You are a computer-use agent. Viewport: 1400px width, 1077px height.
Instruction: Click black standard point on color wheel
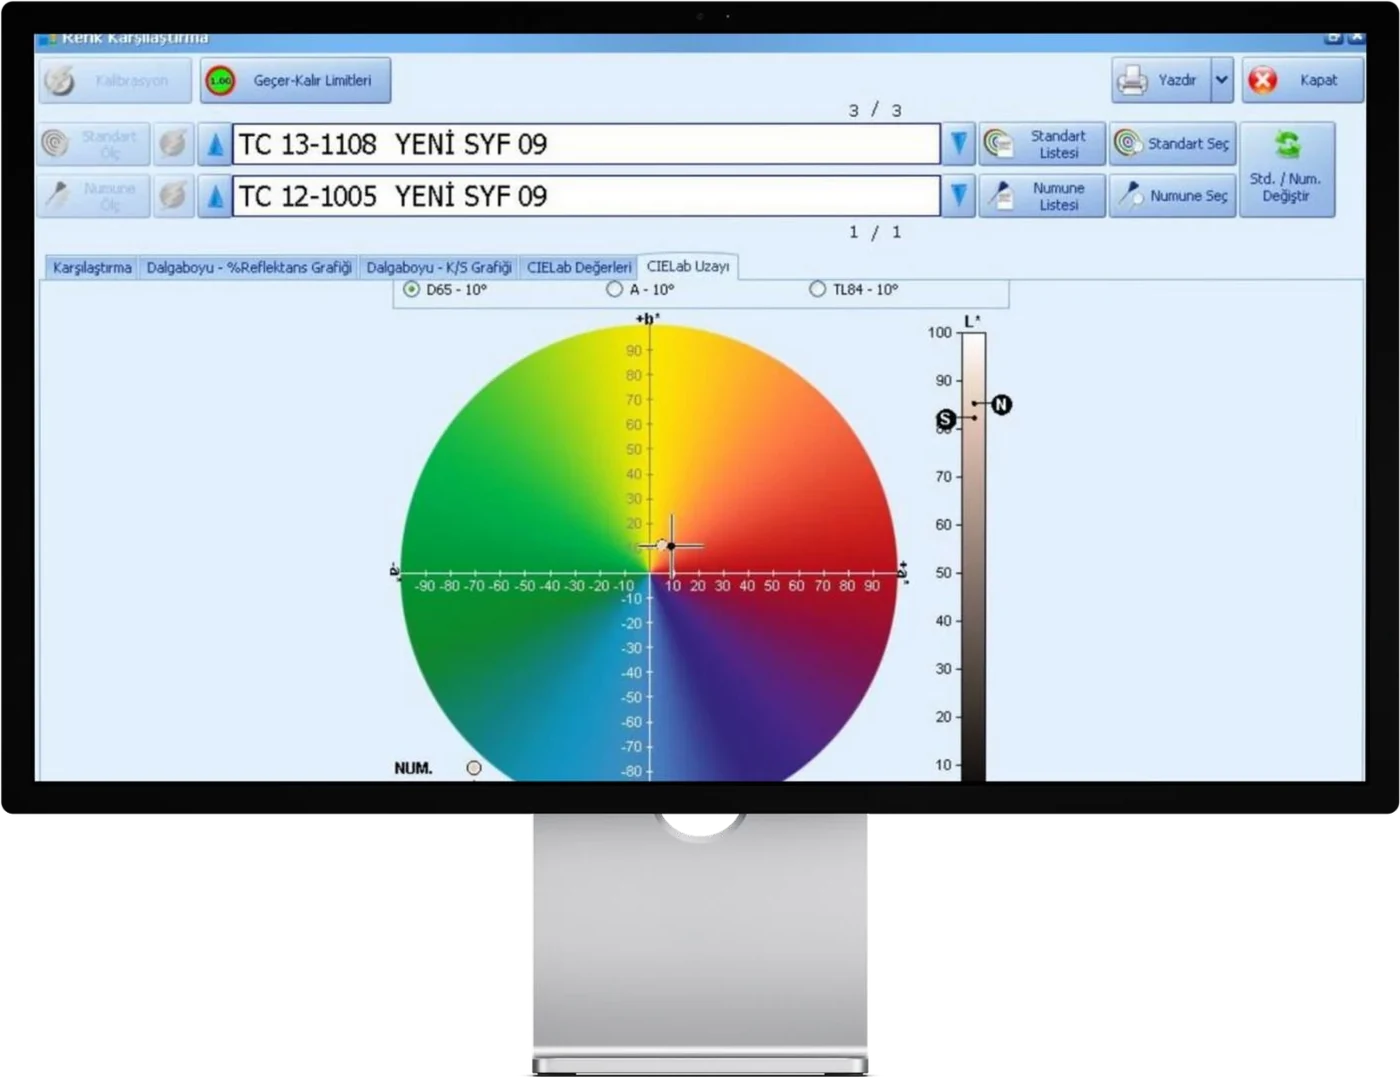[x=671, y=545]
